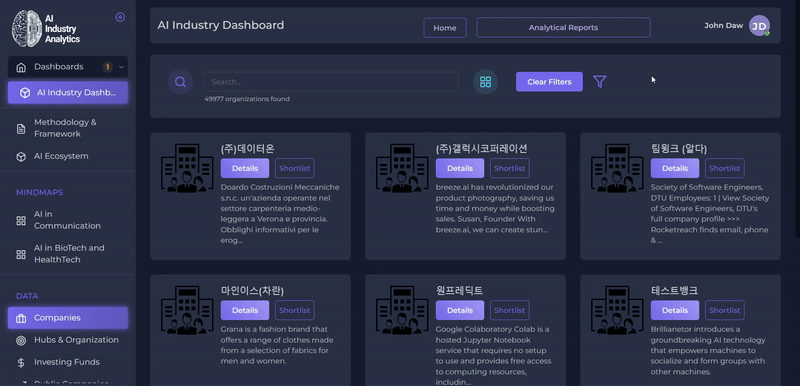Screen dimensions: 800x386
Task: Open Details for (주)데이터온
Action: 245,168
